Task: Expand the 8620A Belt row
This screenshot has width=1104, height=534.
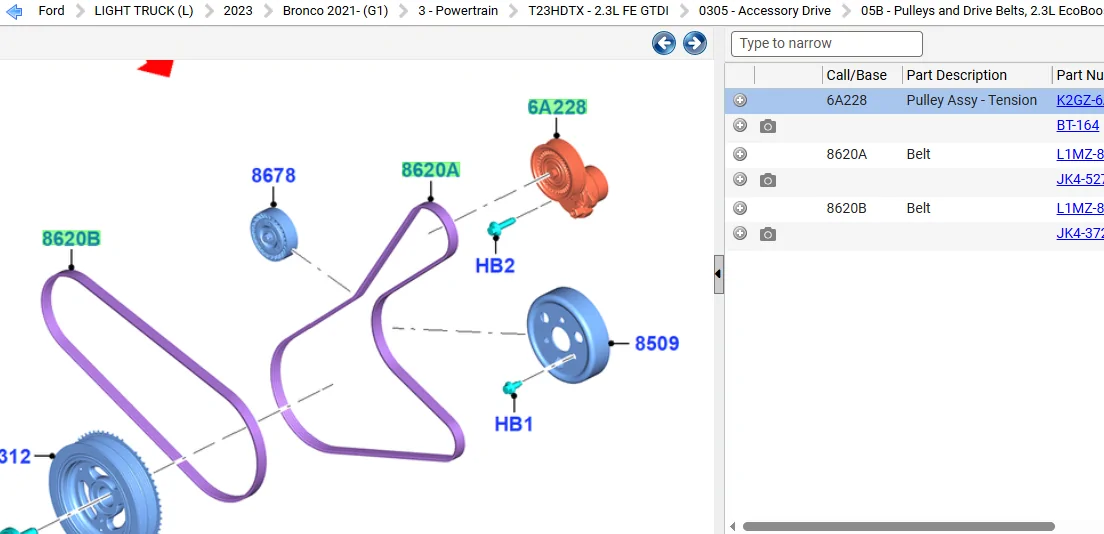Action: [x=739, y=154]
